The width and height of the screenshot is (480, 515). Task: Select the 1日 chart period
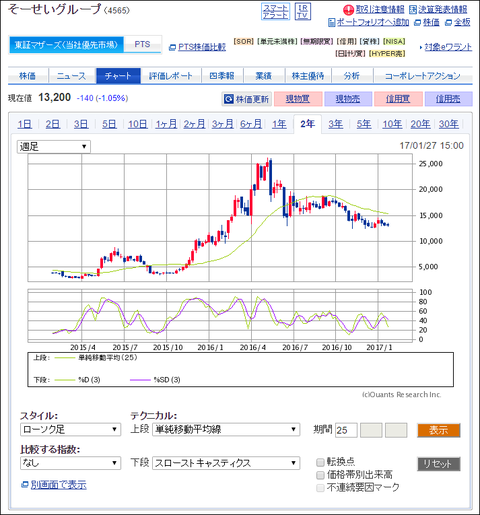pyautogui.click(x=25, y=124)
